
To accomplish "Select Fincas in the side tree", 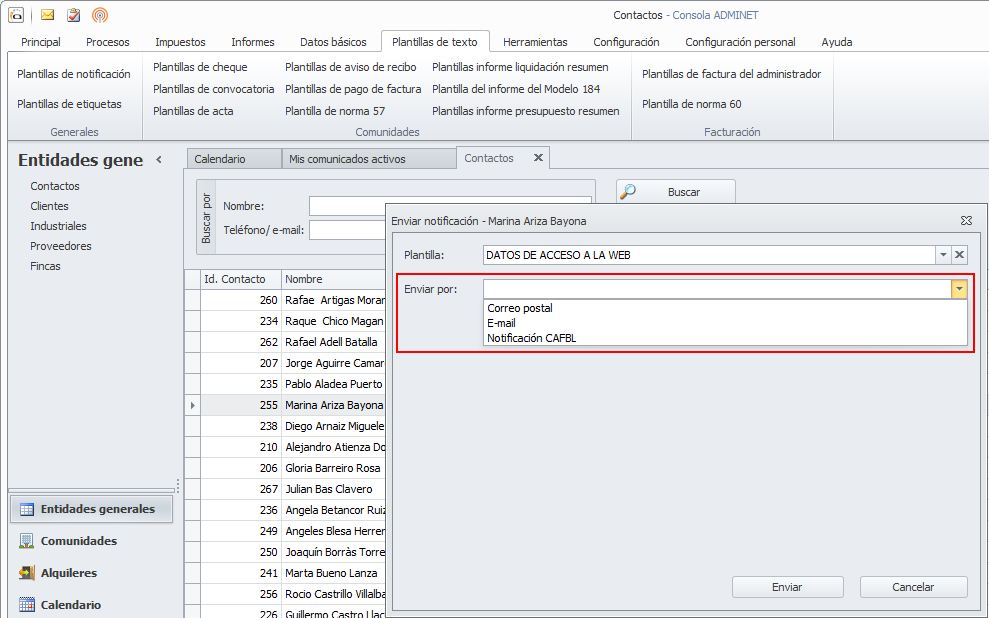I will click(x=45, y=266).
